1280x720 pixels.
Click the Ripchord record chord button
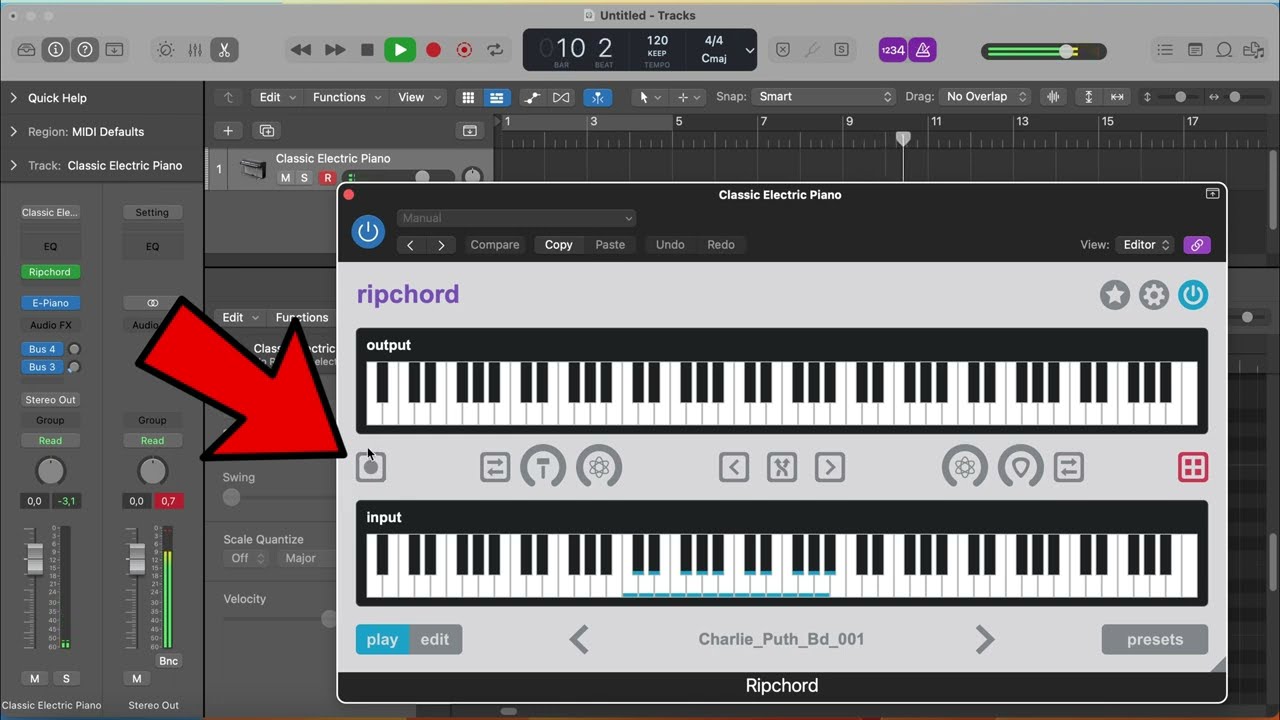pyautogui.click(x=371, y=467)
